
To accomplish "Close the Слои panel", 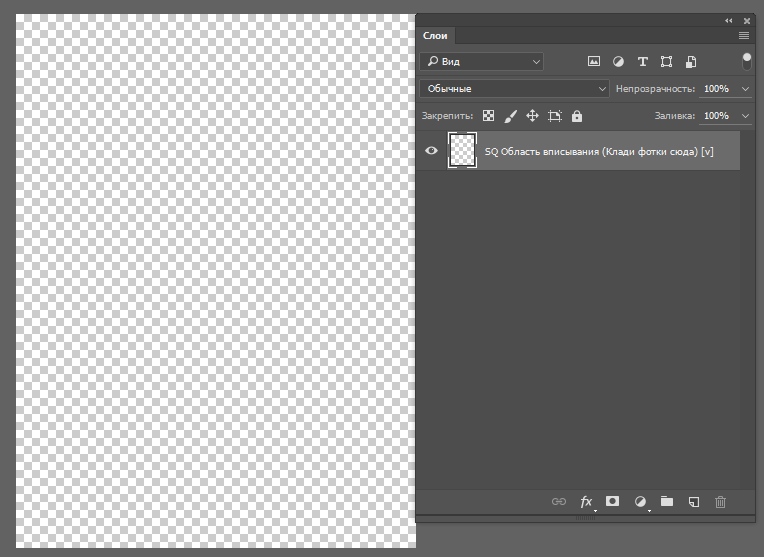I will pyautogui.click(x=746, y=20).
